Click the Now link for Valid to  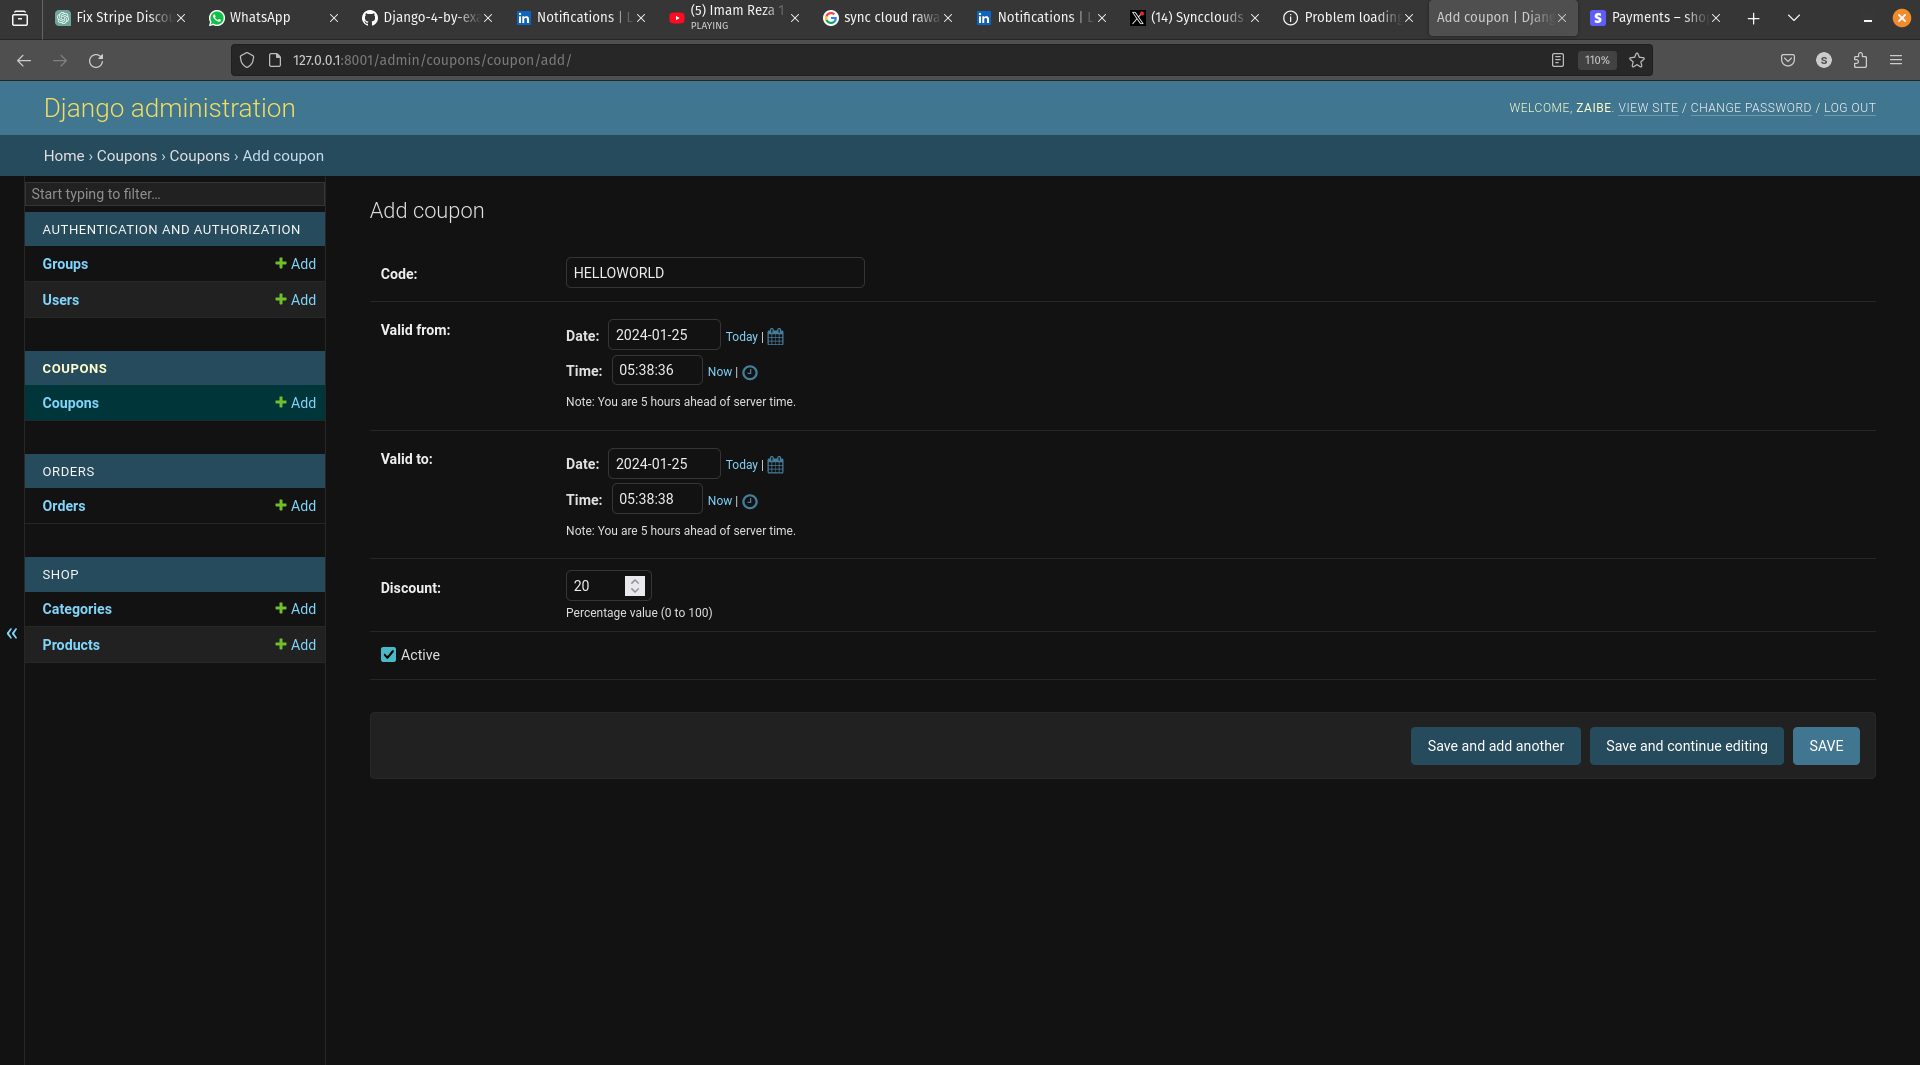tap(720, 501)
